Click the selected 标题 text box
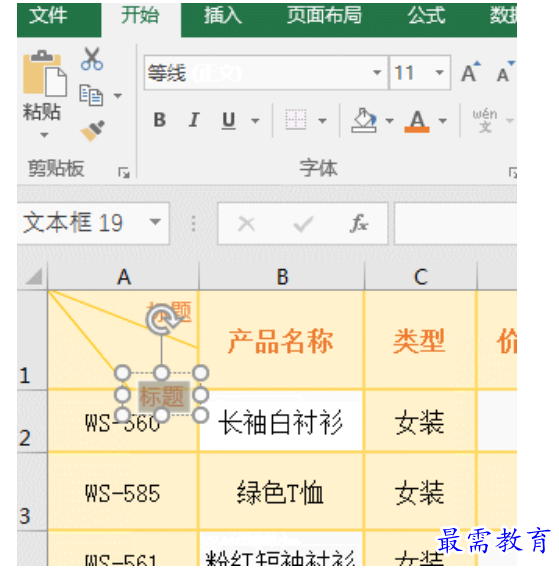The image size is (559, 572). point(163,396)
